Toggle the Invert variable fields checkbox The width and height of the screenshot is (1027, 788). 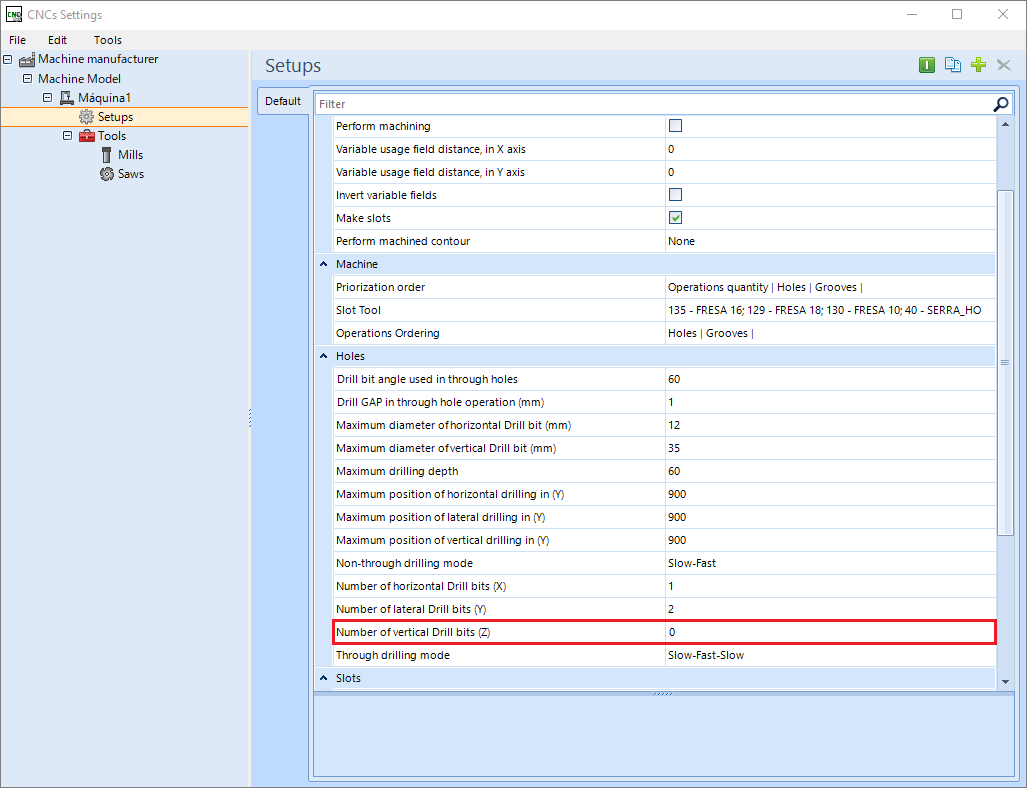[675, 195]
